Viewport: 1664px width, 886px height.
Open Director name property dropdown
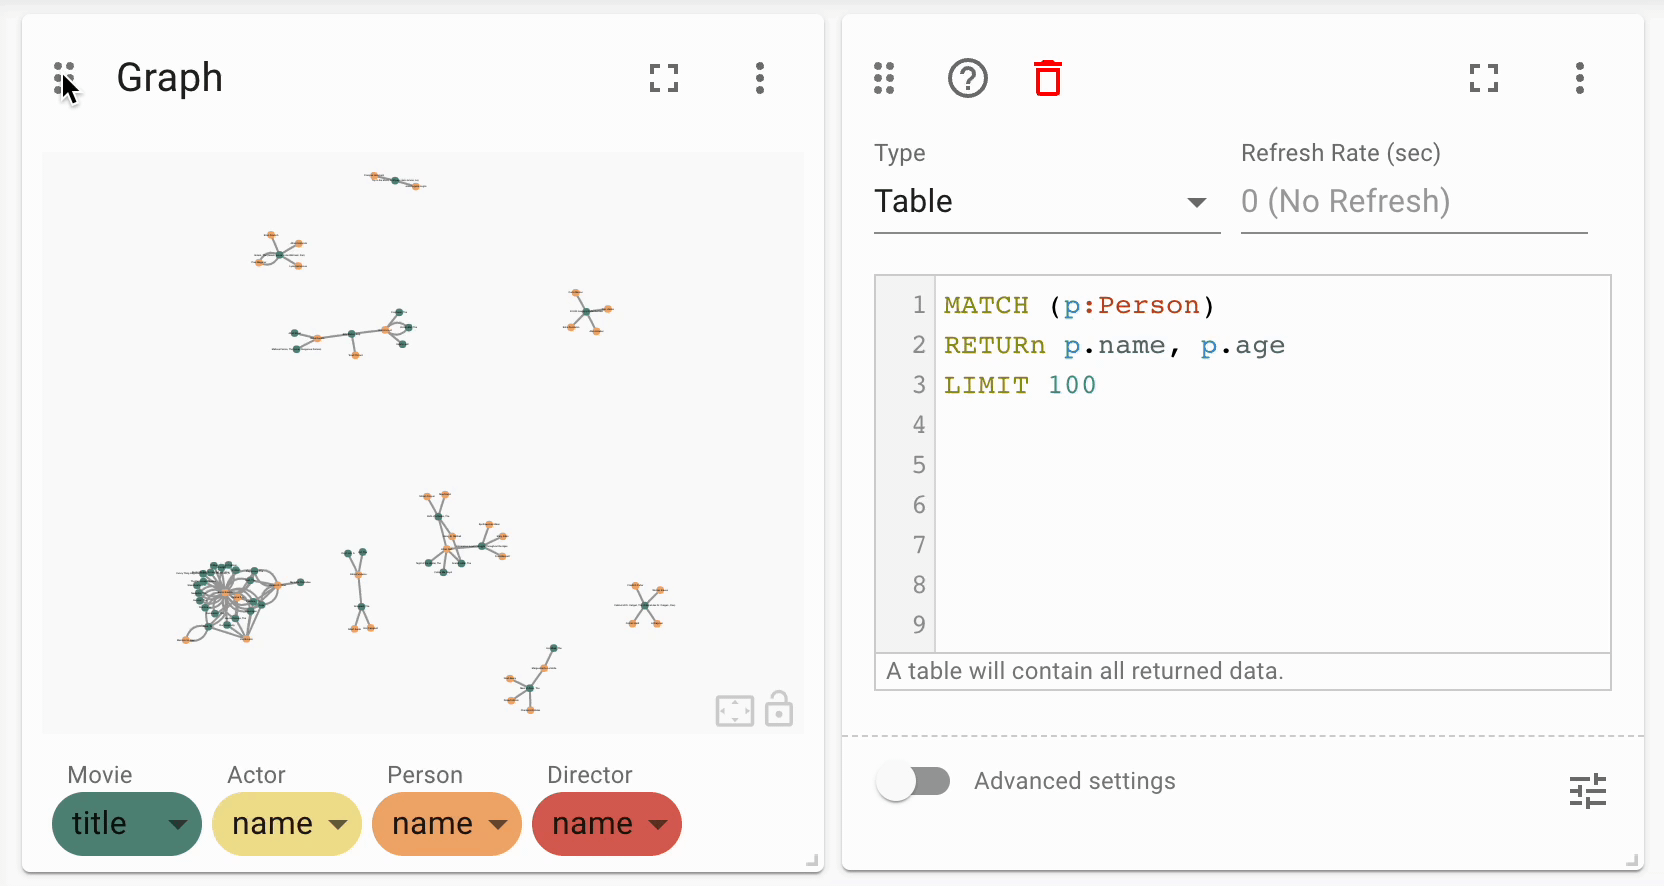coord(607,824)
